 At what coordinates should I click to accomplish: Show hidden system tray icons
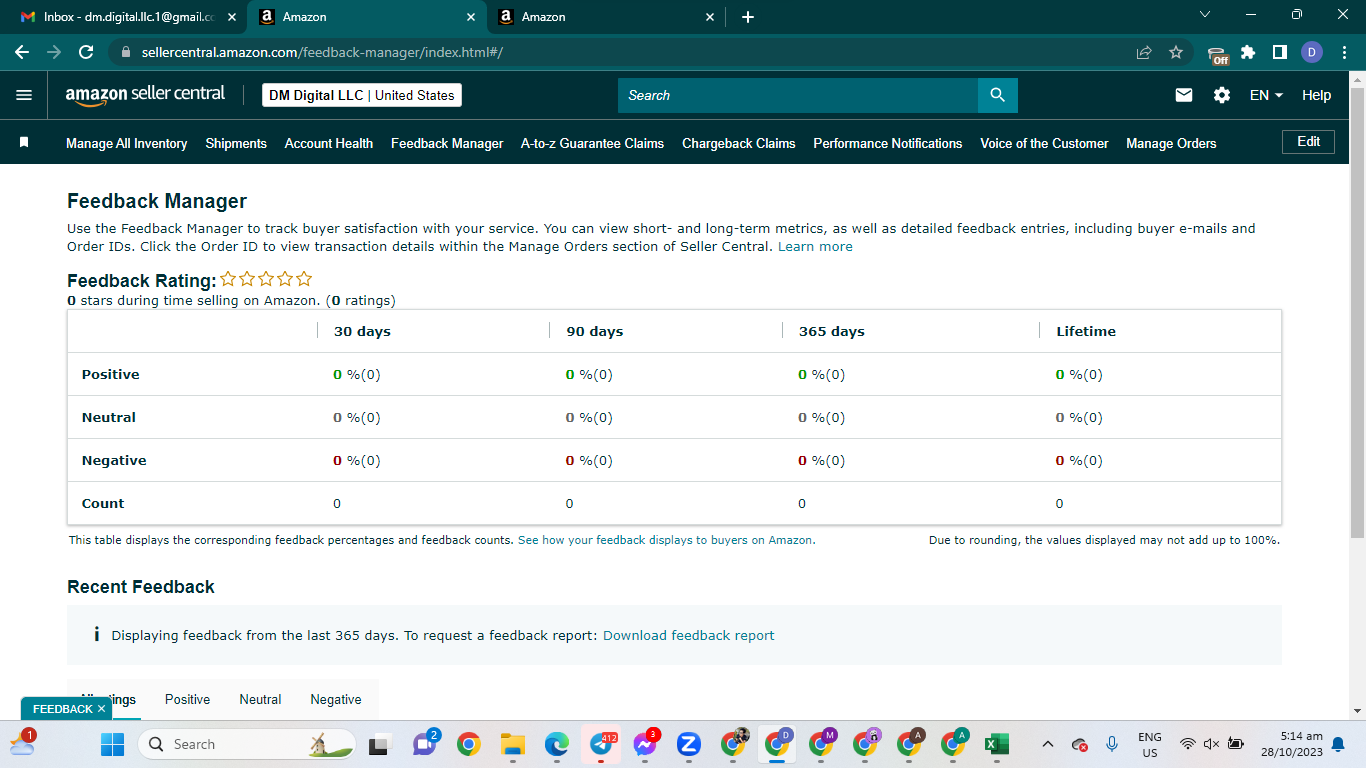(1047, 744)
